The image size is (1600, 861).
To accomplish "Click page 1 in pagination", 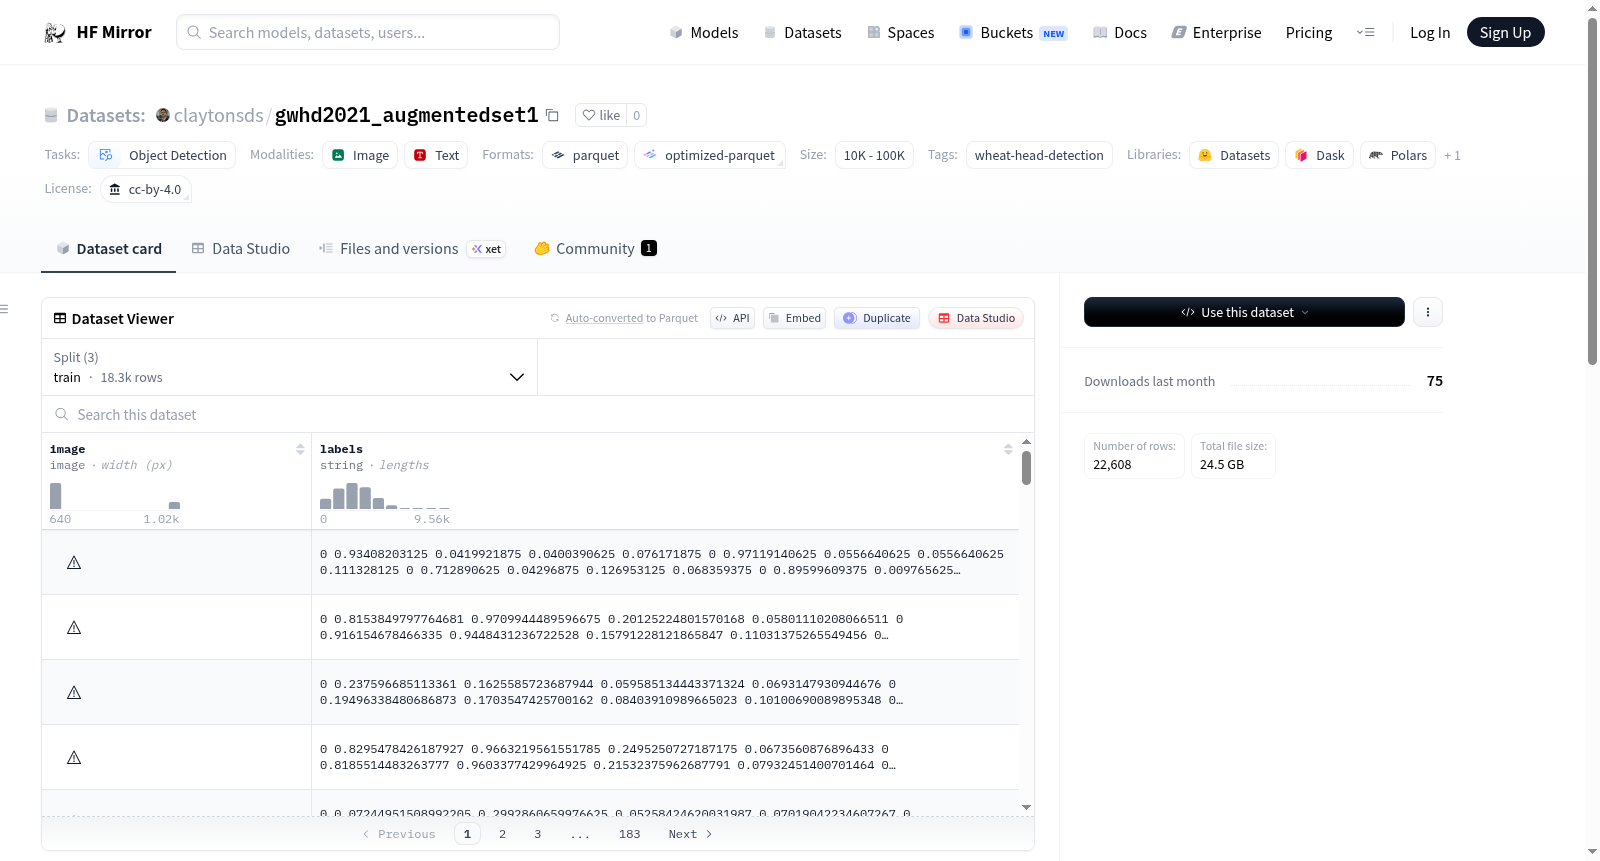I will pyautogui.click(x=467, y=834).
